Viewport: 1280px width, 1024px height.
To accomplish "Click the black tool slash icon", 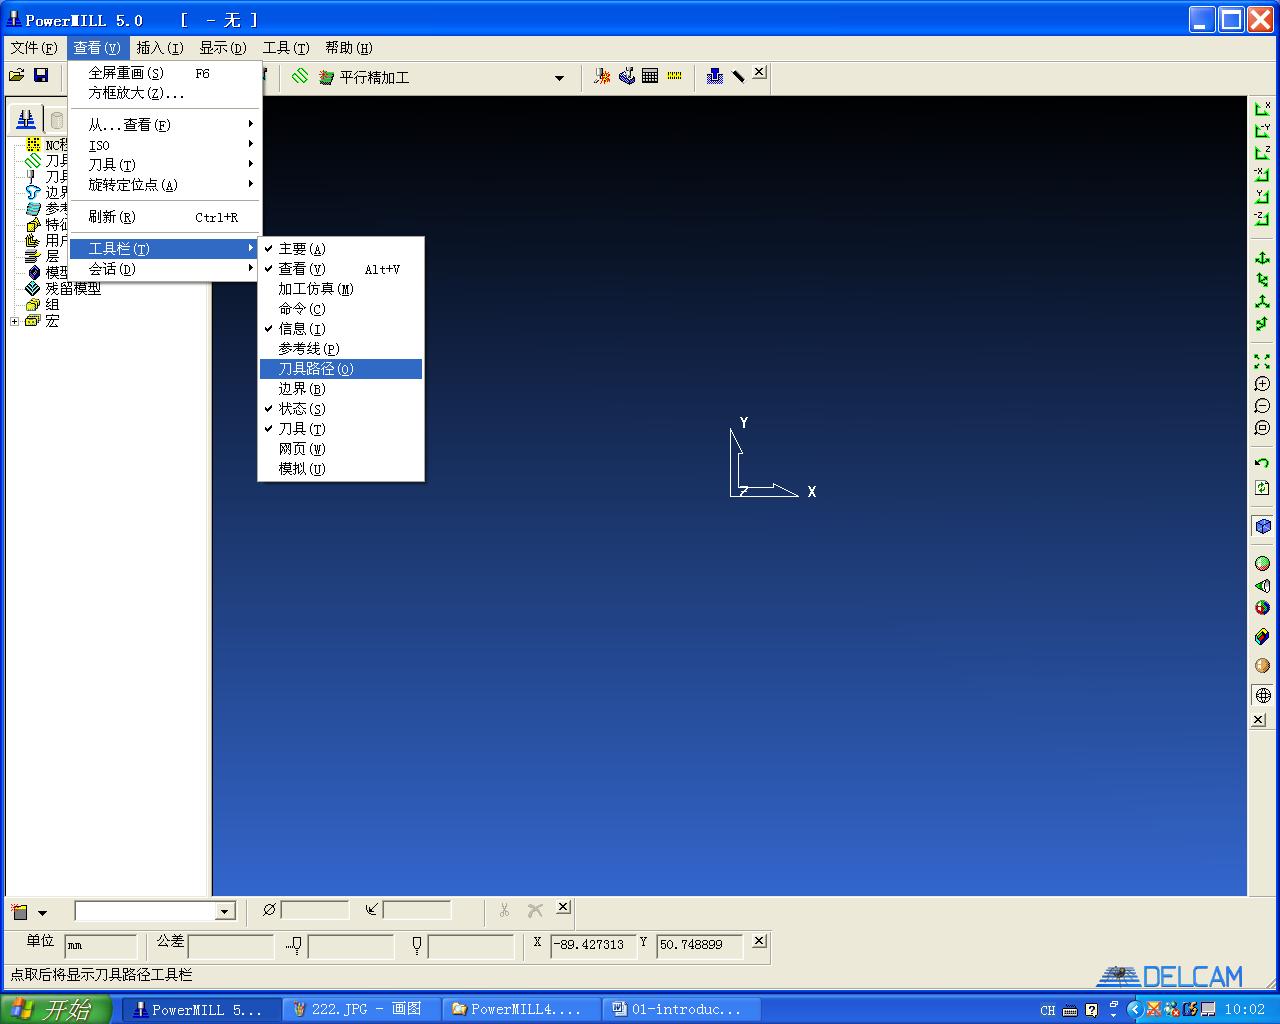I will (738, 76).
